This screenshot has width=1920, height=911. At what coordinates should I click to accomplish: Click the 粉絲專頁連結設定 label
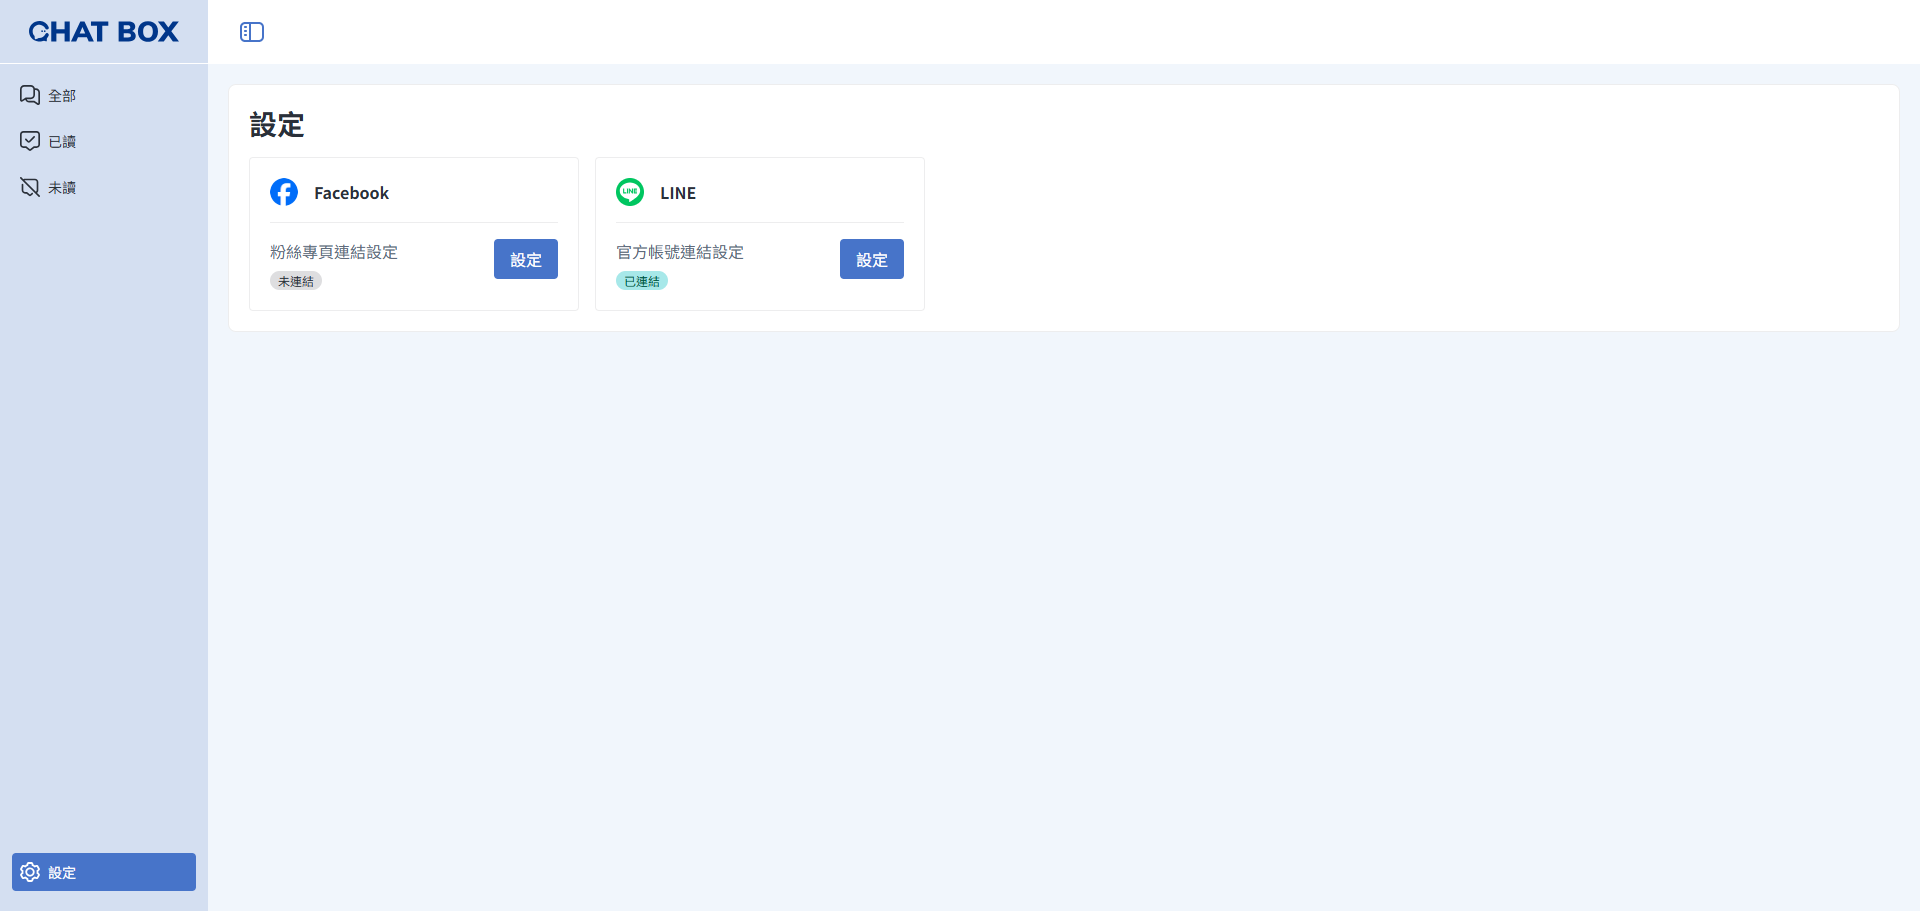point(334,252)
